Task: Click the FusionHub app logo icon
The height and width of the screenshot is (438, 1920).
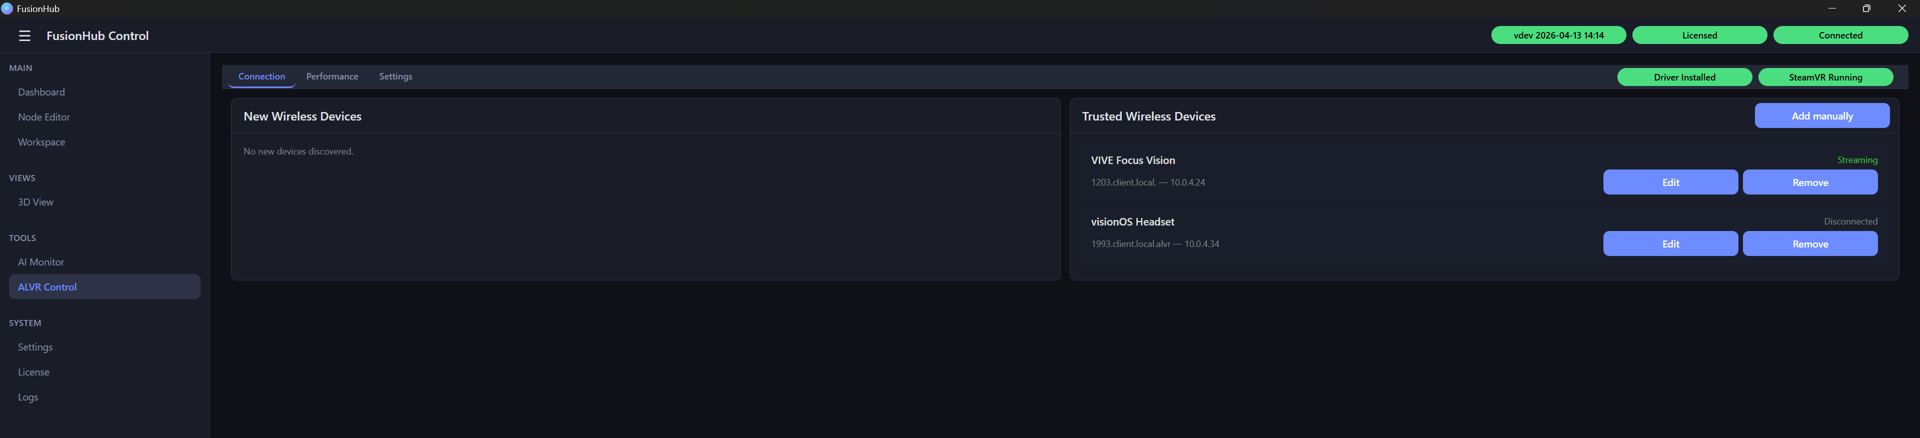Action: coord(7,8)
